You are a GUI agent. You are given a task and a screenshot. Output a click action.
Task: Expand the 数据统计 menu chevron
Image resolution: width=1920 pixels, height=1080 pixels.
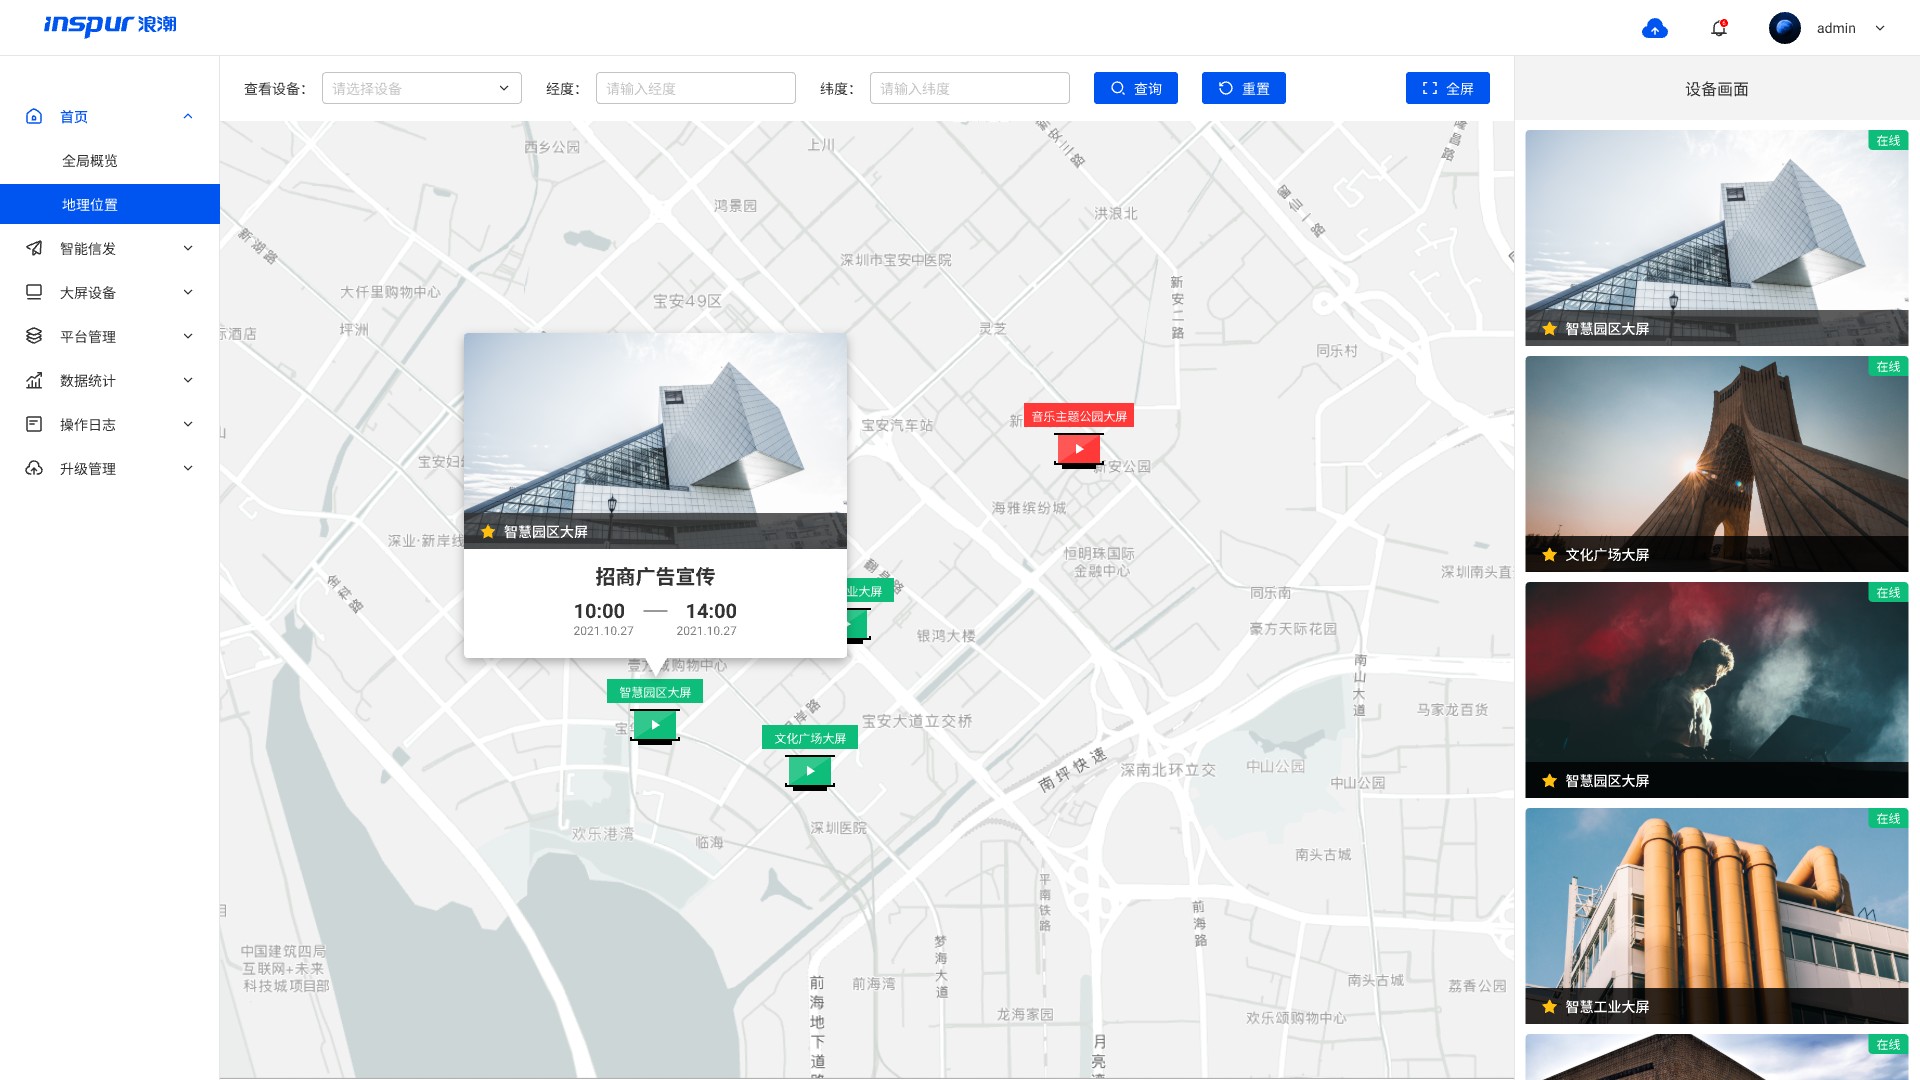point(188,380)
